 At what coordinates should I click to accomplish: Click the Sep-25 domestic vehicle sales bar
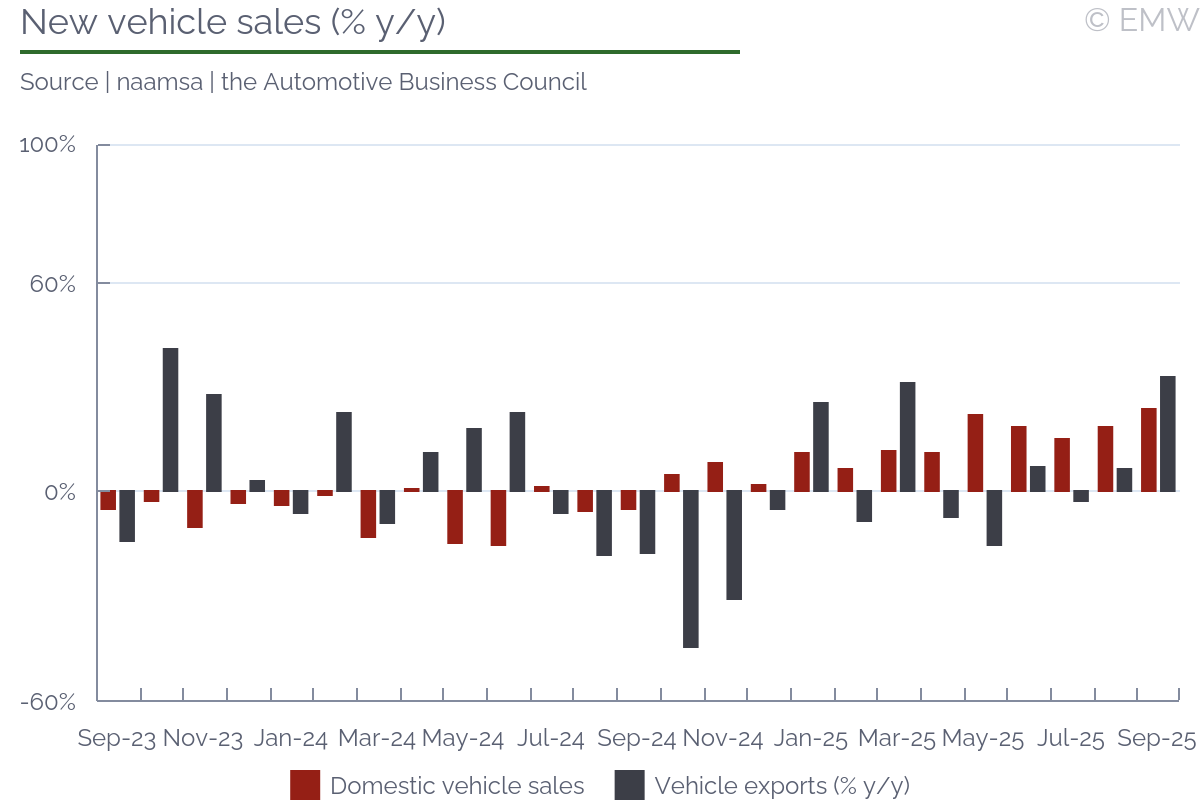(1148, 450)
